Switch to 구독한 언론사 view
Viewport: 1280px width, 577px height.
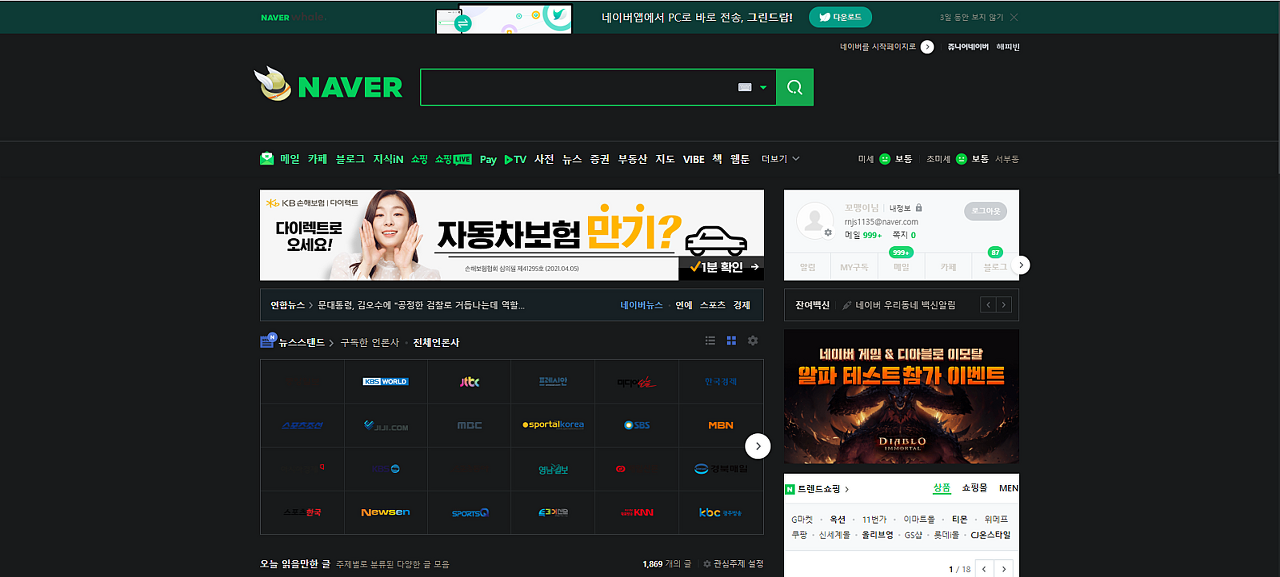(x=369, y=342)
